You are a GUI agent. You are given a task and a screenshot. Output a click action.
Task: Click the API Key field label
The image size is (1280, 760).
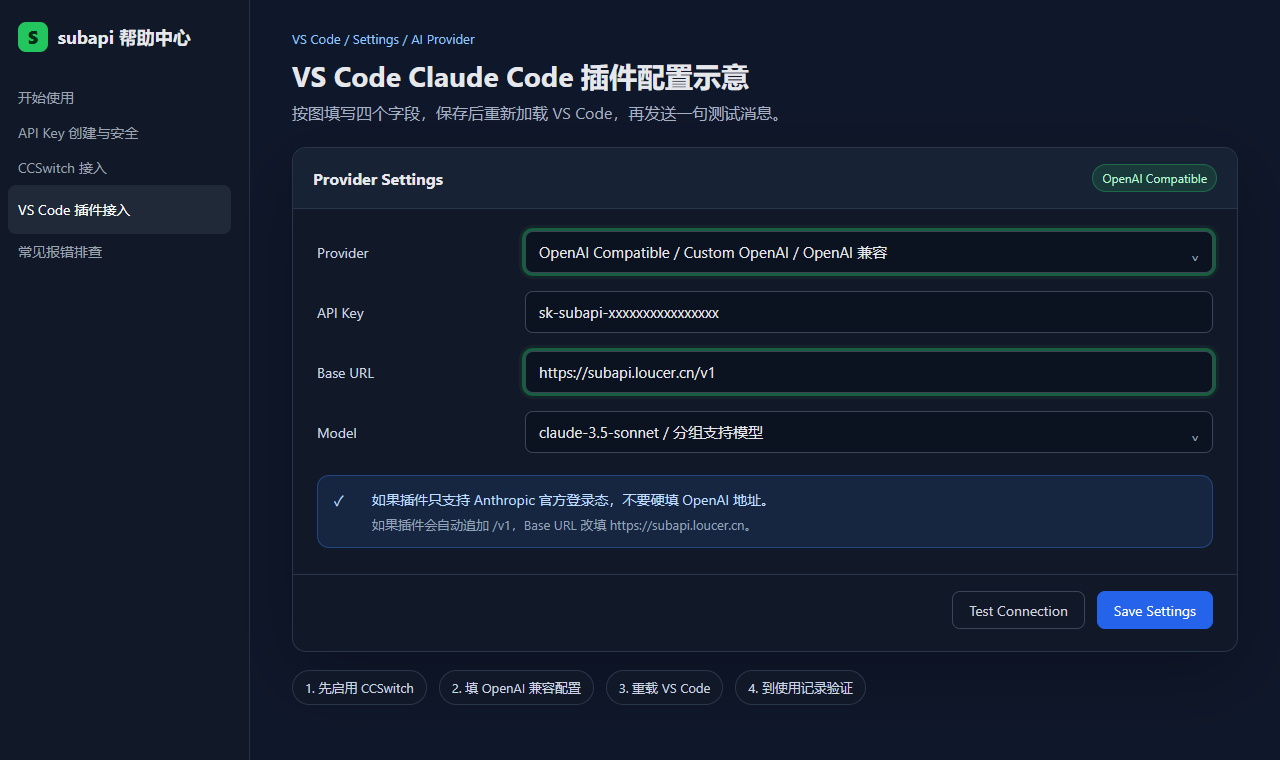pos(340,313)
